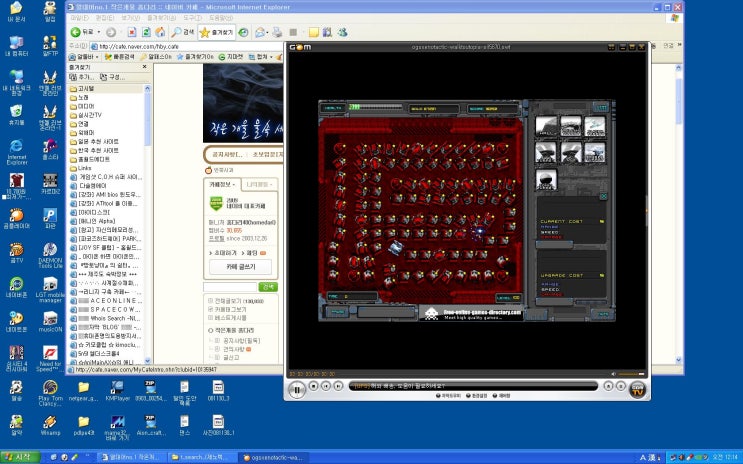Open the 편집(E) menu in Internet Explorer
Image resolution: width=743 pixels, height=464 pixels.
click(x=105, y=18)
